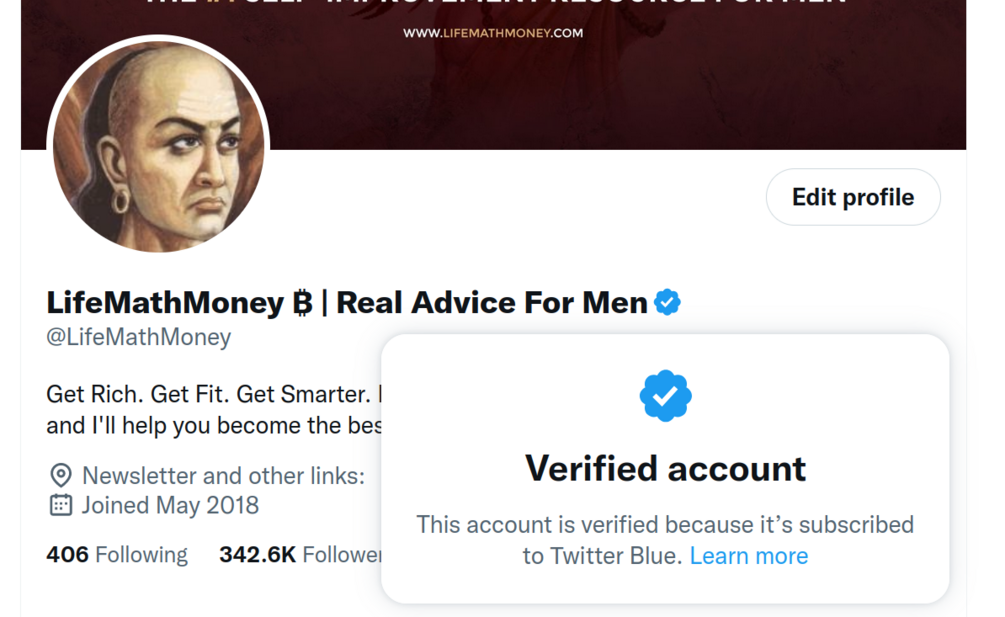Open the 406 Following list
This screenshot has height=617, width=1005.
(x=117, y=555)
